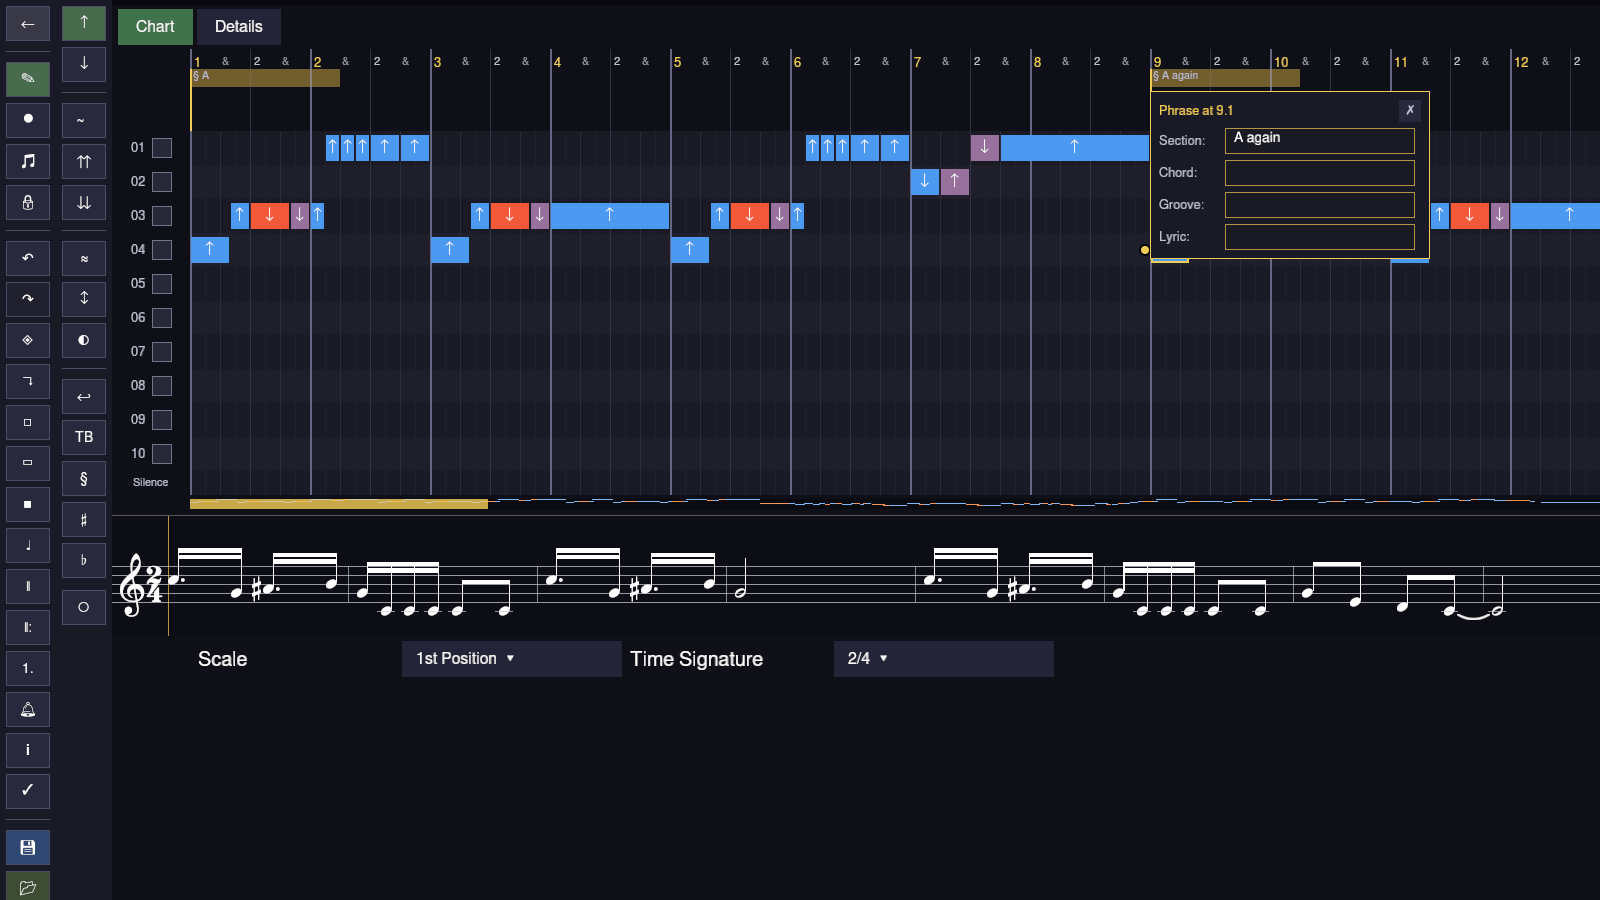The image size is (1600, 900).
Task: Click the Lyric input field
Action: 1319,237
